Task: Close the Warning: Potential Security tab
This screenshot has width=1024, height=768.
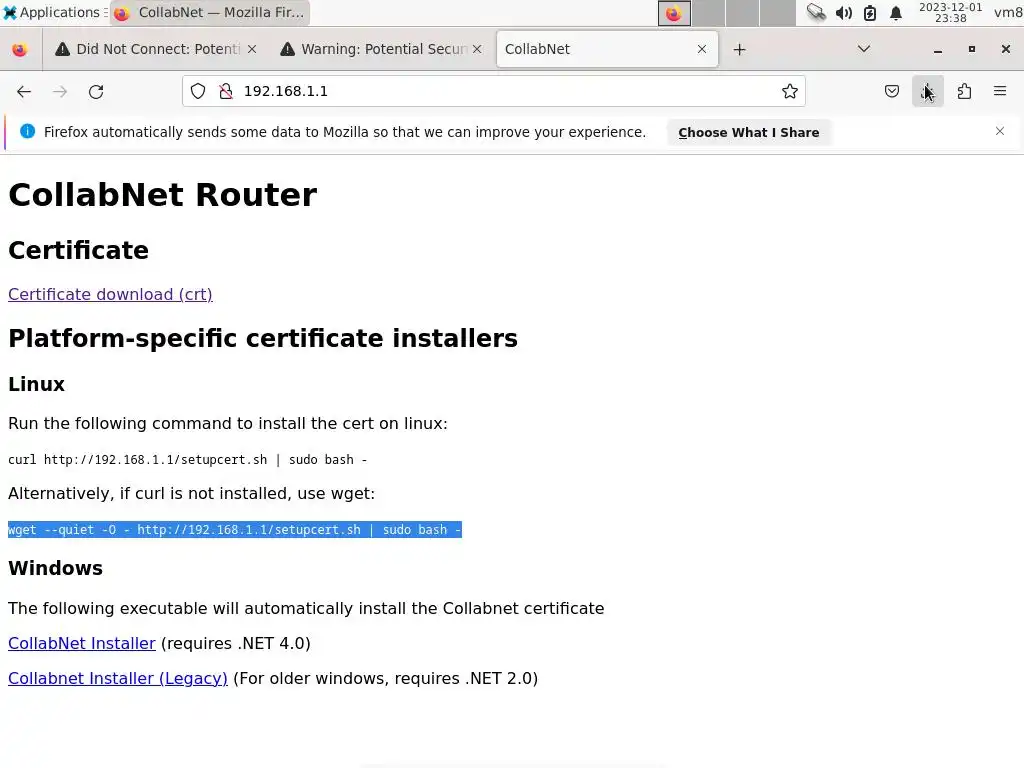Action: point(477,49)
